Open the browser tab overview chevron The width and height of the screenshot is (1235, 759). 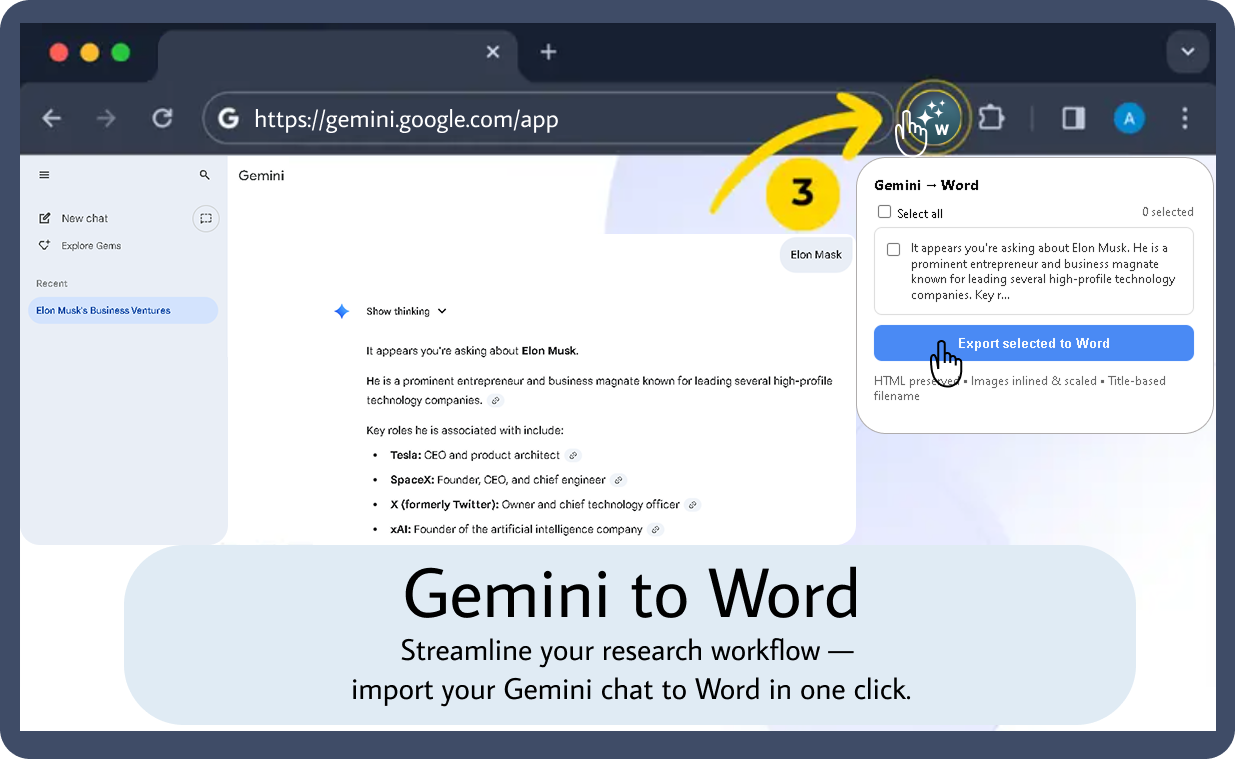1187,51
